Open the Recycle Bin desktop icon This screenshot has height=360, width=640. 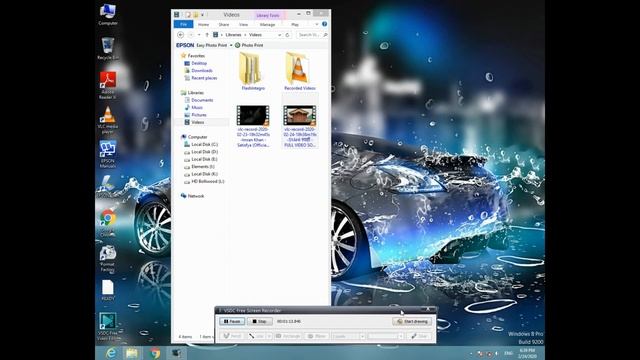coord(108,48)
